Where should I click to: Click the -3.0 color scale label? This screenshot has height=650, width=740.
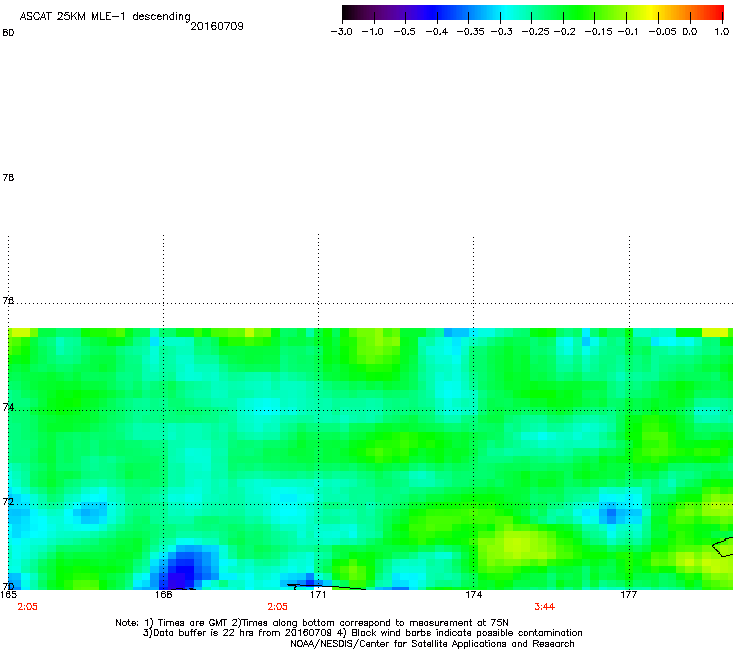click(341, 32)
